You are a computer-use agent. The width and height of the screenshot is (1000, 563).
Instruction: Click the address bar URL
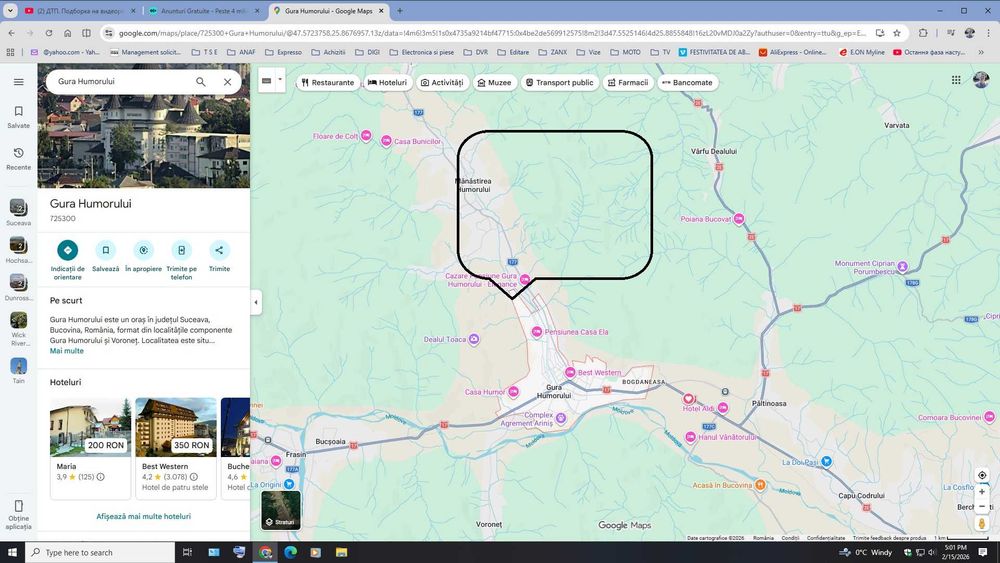pyautogui.click(x=492, y=33)
